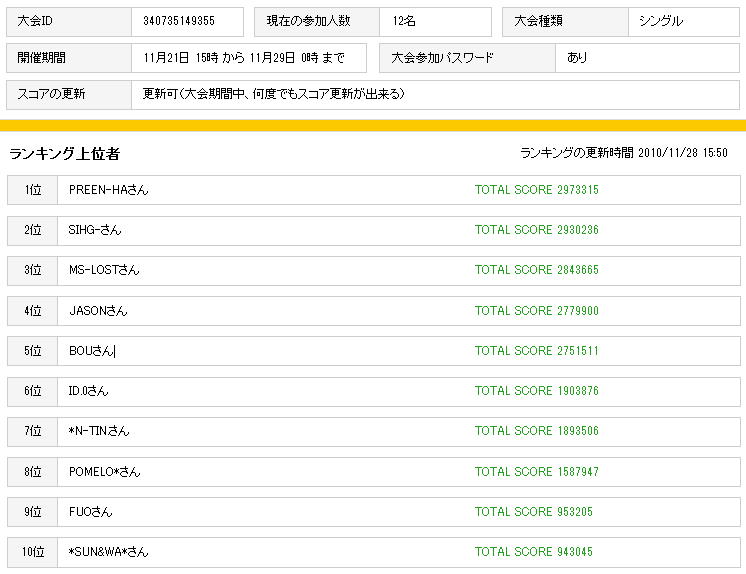Click the ランキング上位者 heading
The height and width of the screenshot is (574, 746).
tap(65, 154)
